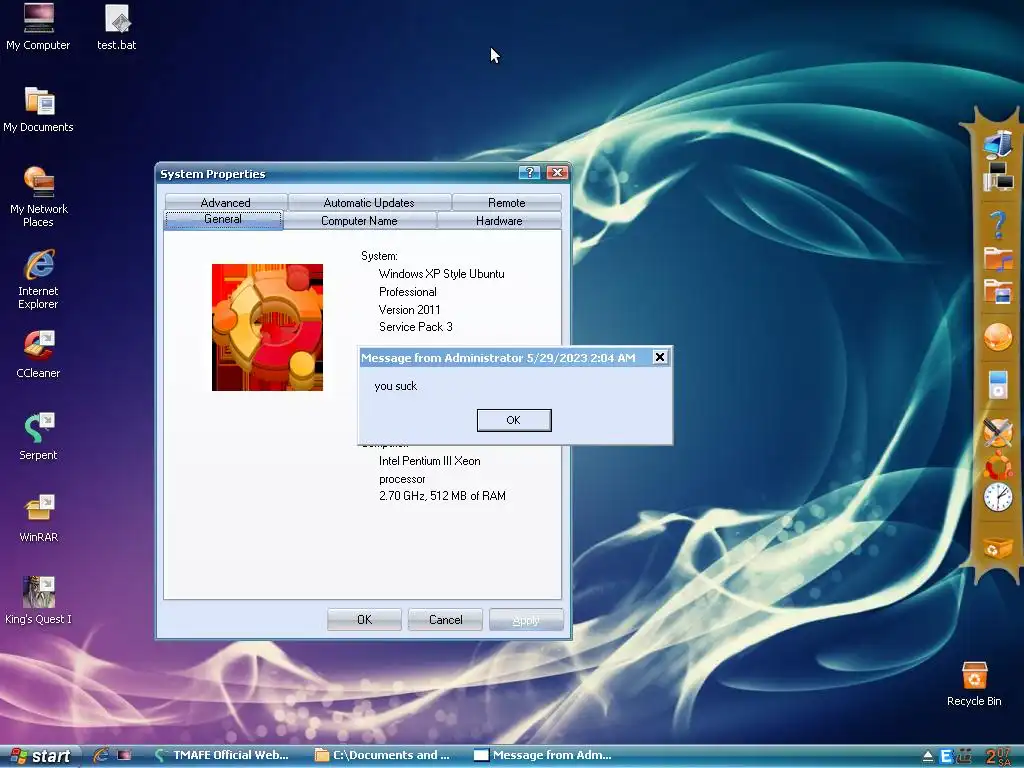The height and width of the screenshot is (768, 1024).
Task: Select the General tab
Action: tap(223, 219)
